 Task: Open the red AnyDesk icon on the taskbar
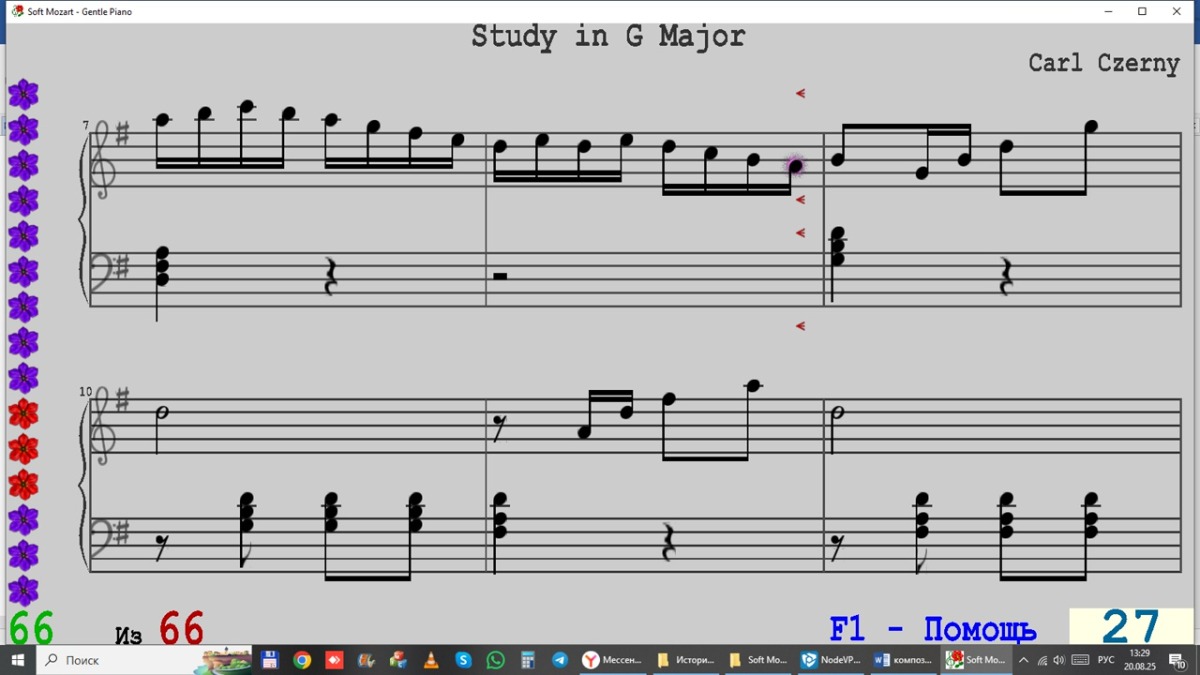(334, 660)
